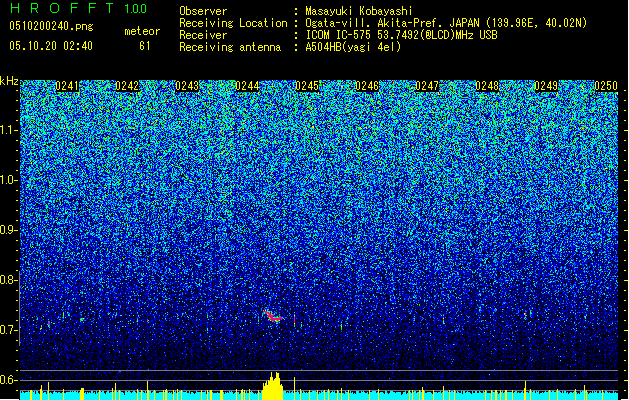Viewport: 629px width, 400px height.
Task: Click the HROFFT 1.0.0 title text
Action: pyautogui.click(x=79, y=8)
